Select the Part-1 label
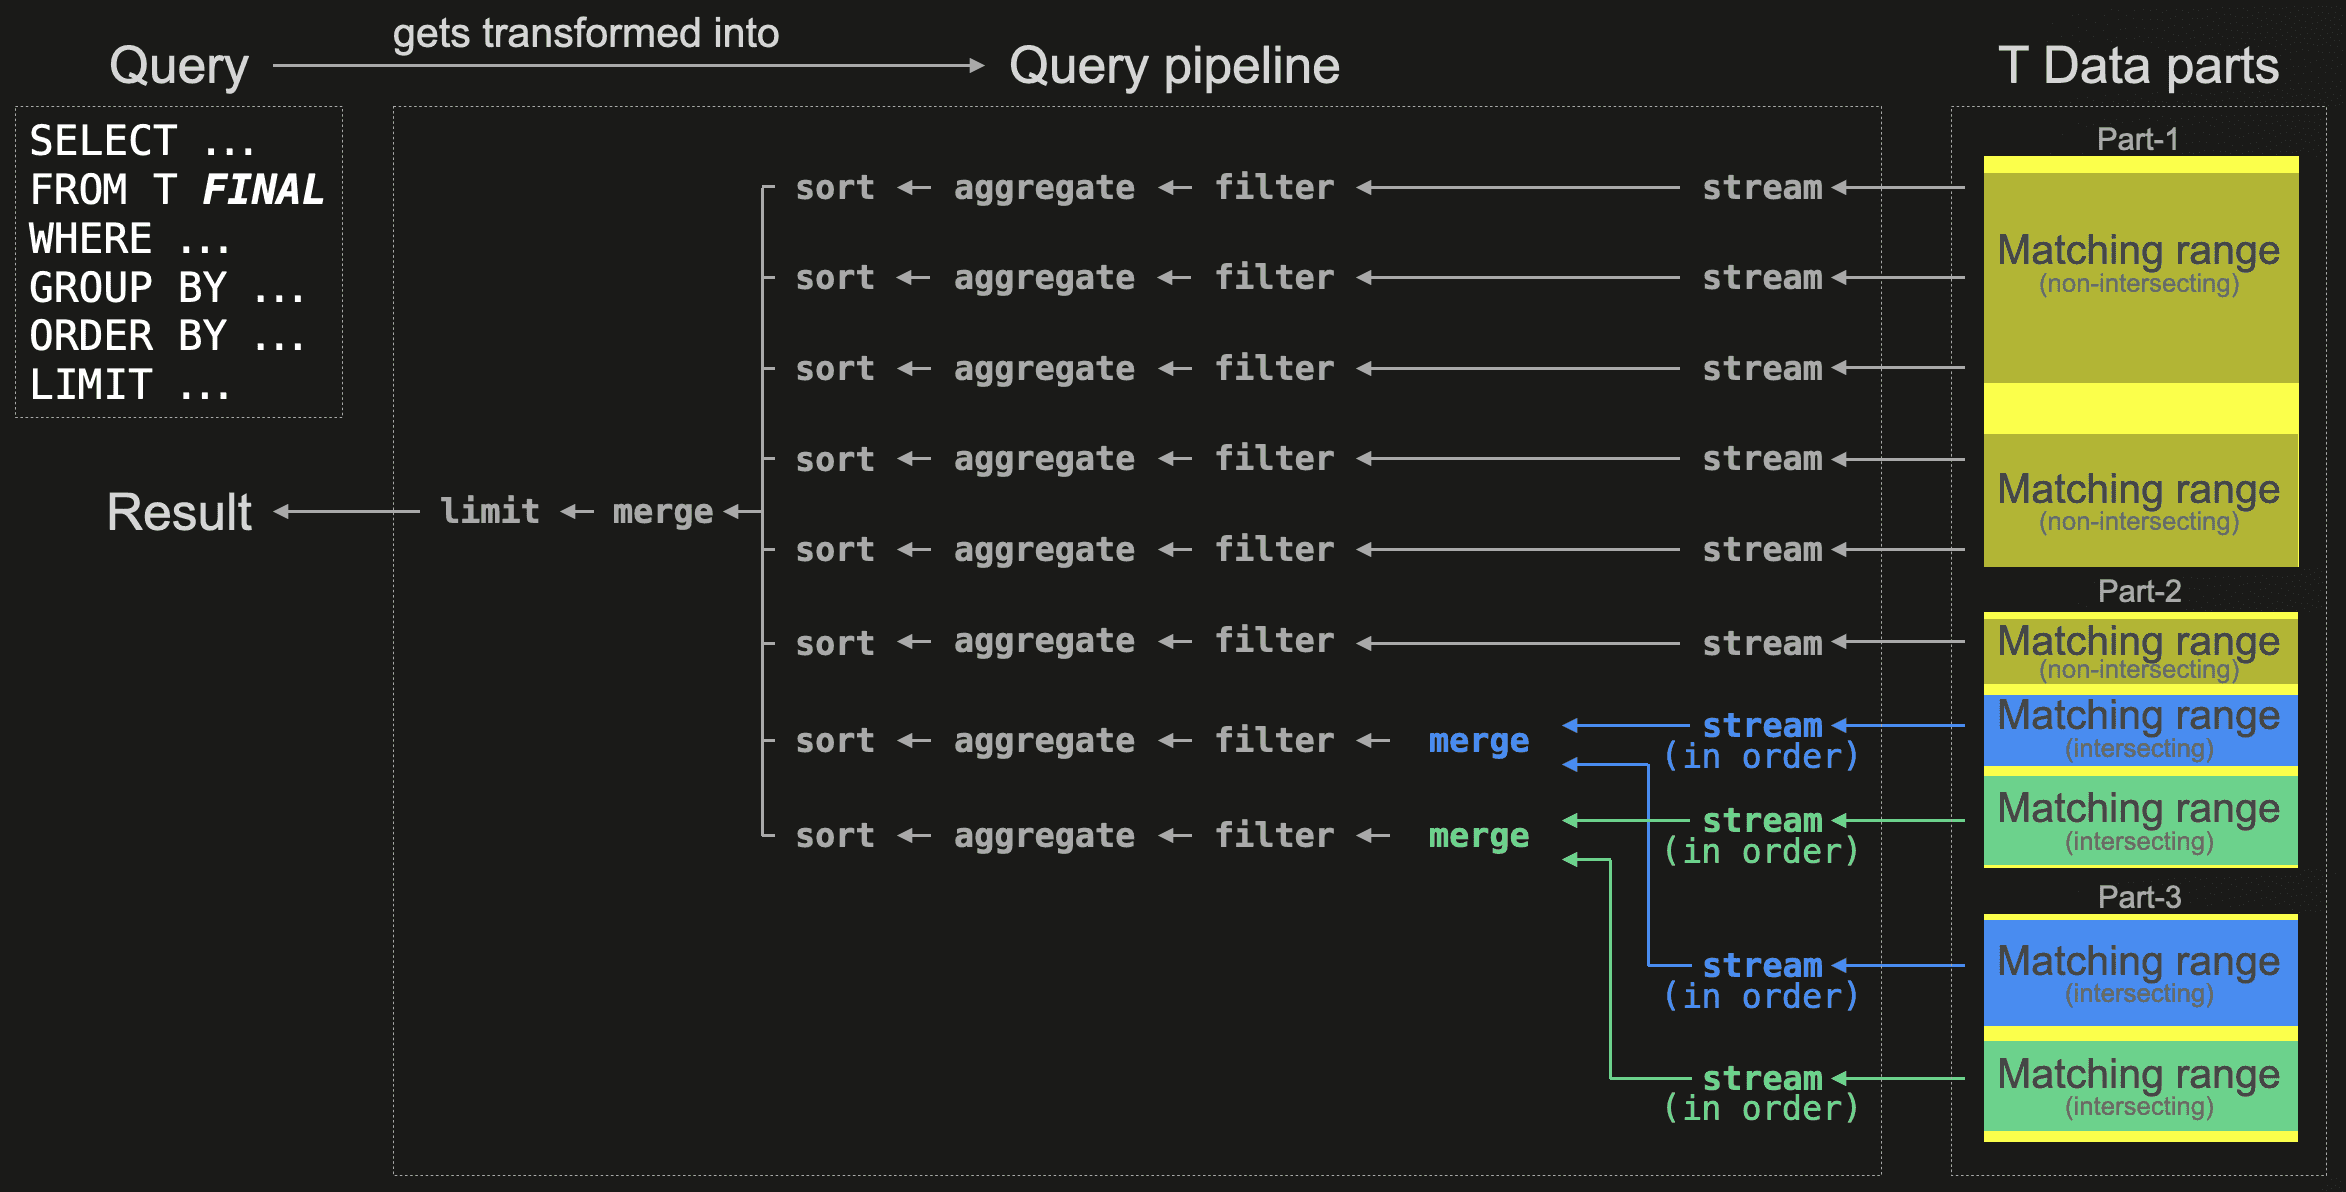The image size is (2346, 1192). point(2138,139)
